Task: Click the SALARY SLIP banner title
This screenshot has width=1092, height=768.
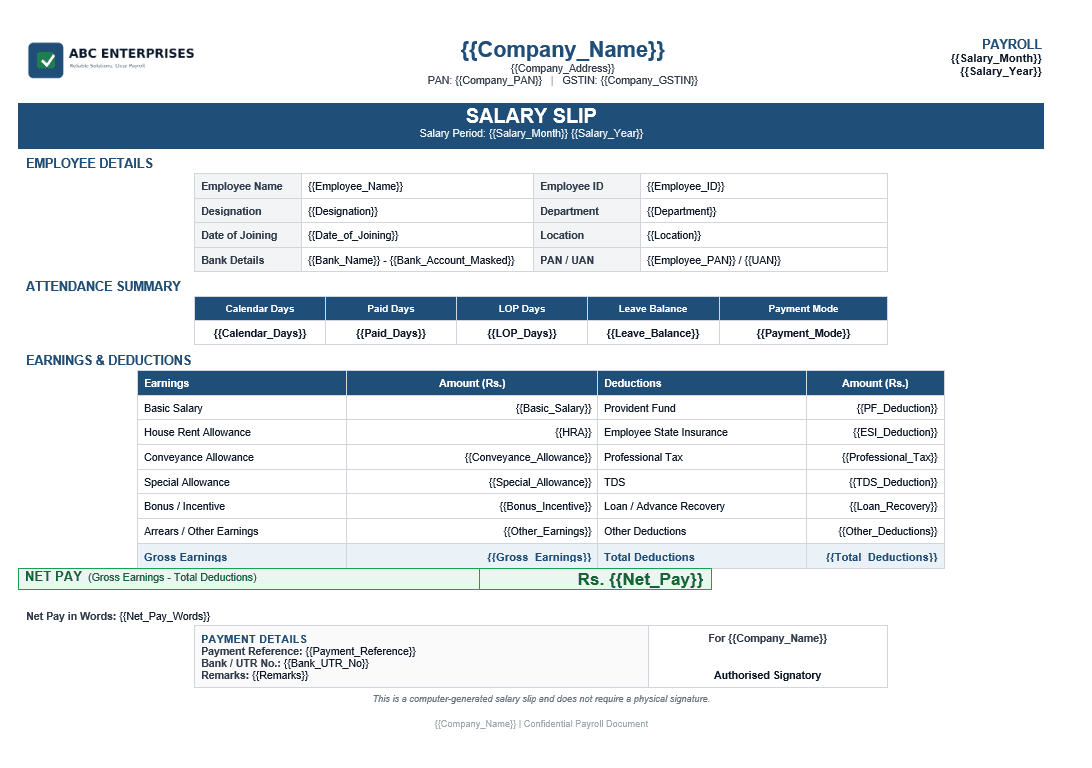Action: tap(531, 116)
